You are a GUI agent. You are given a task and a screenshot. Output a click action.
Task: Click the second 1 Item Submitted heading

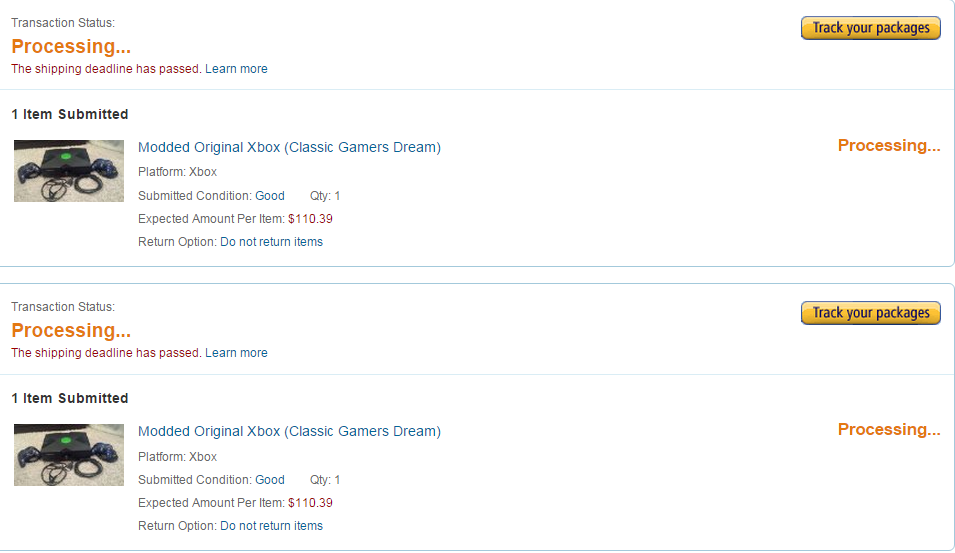[70, 398]
